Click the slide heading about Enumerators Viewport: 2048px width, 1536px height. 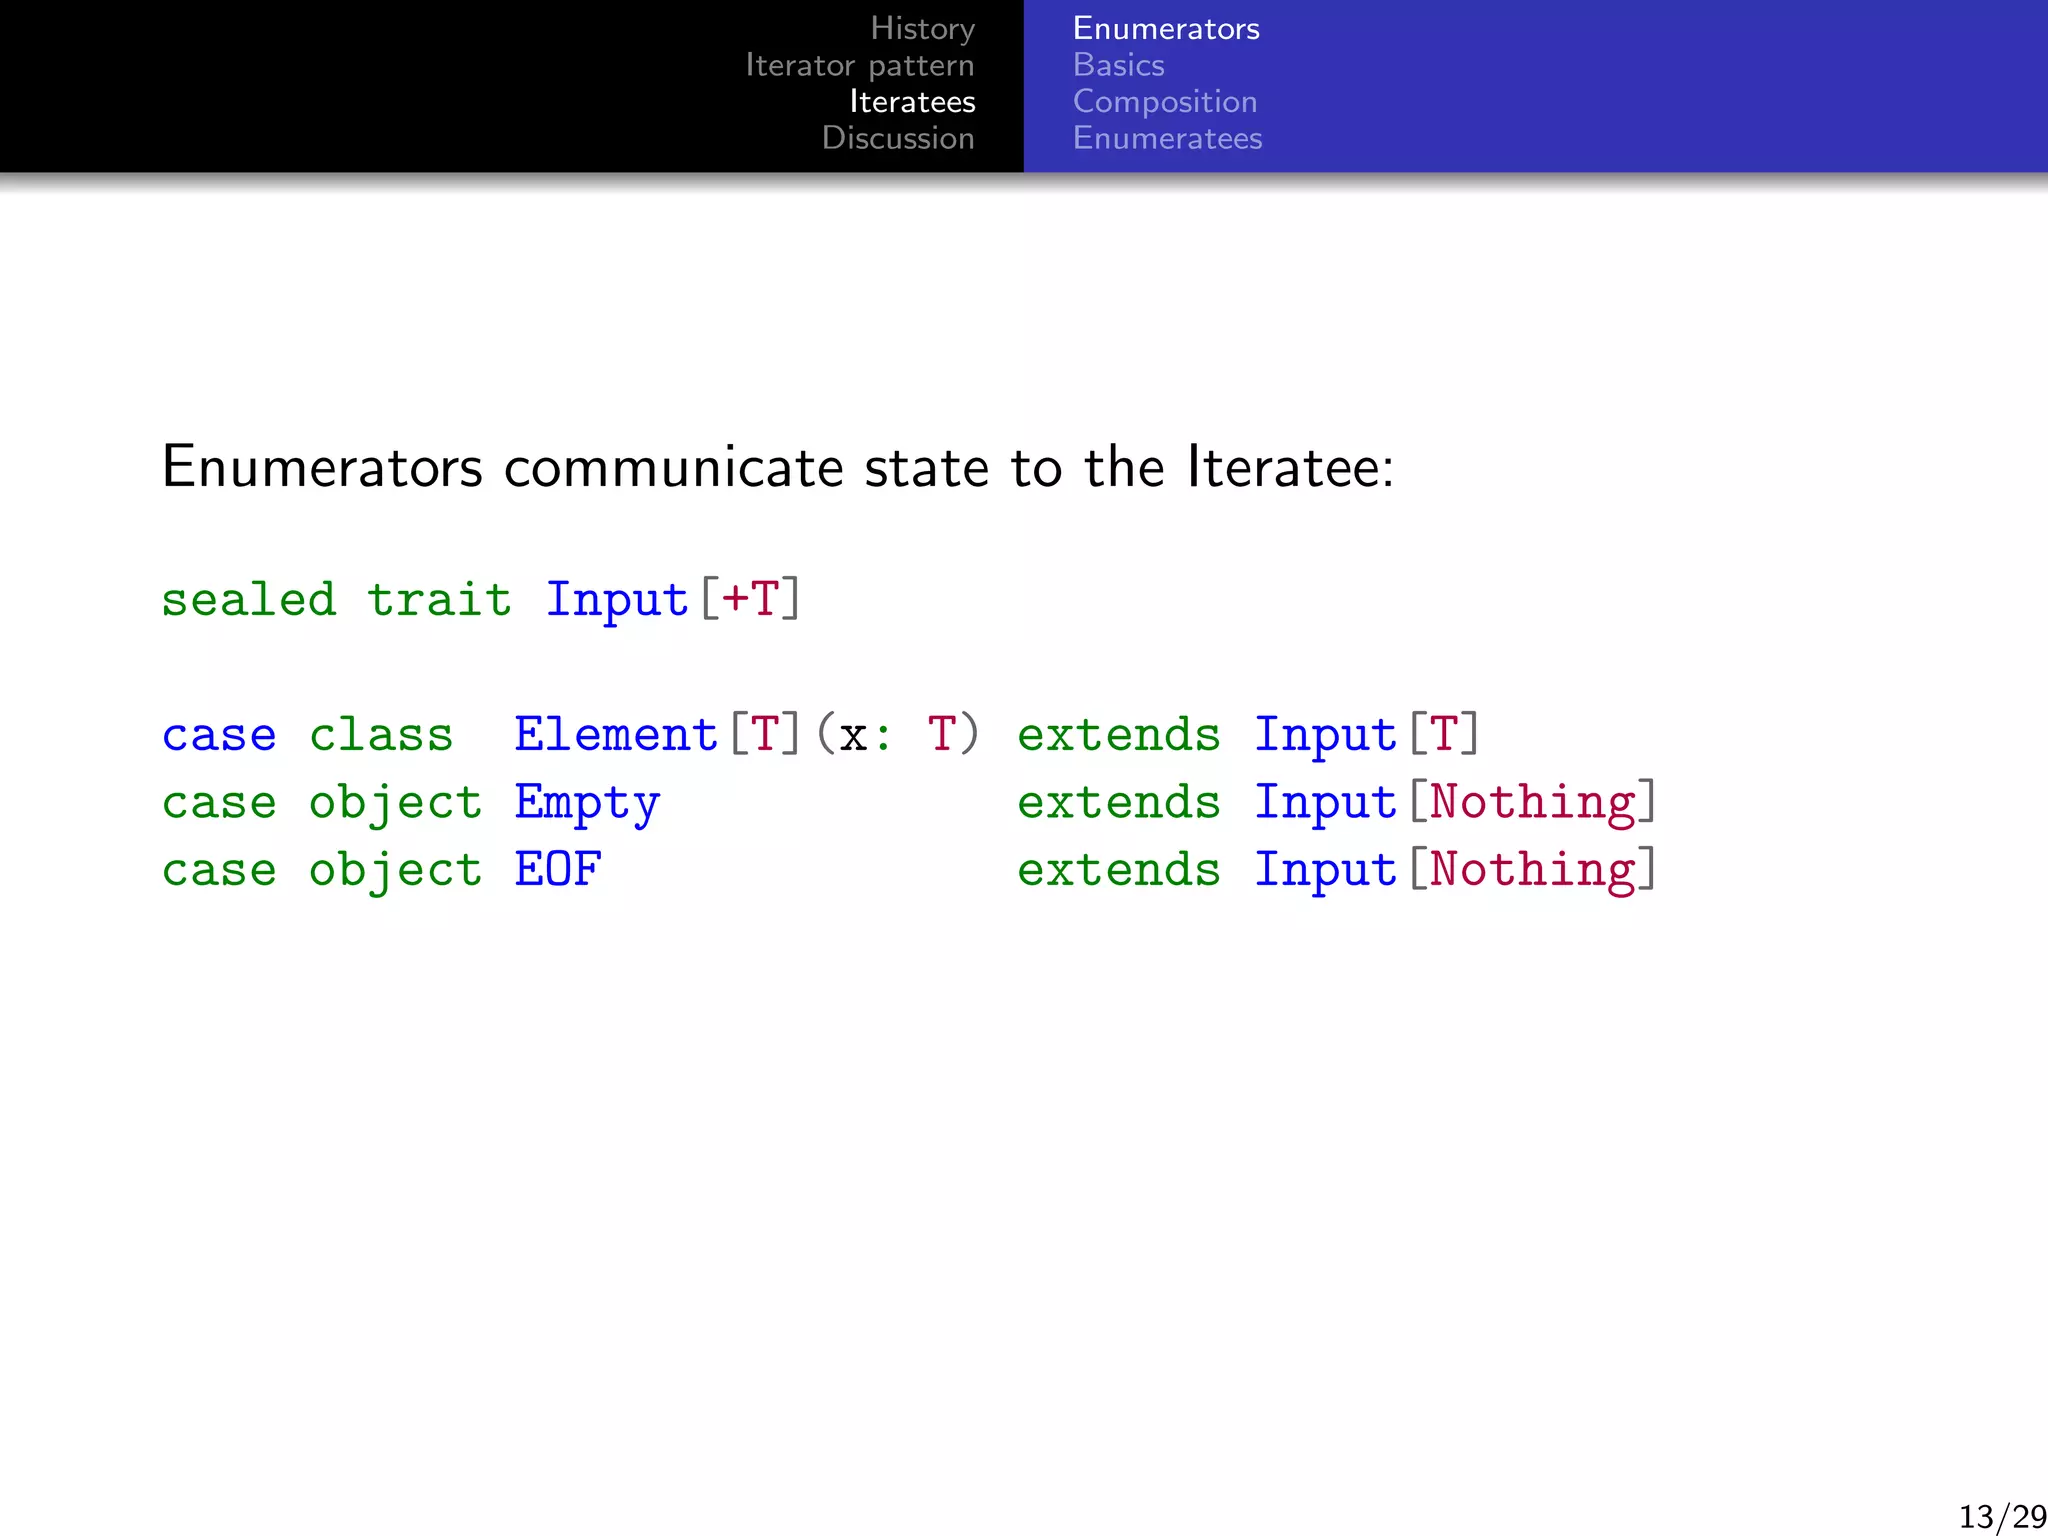(778, 467)
